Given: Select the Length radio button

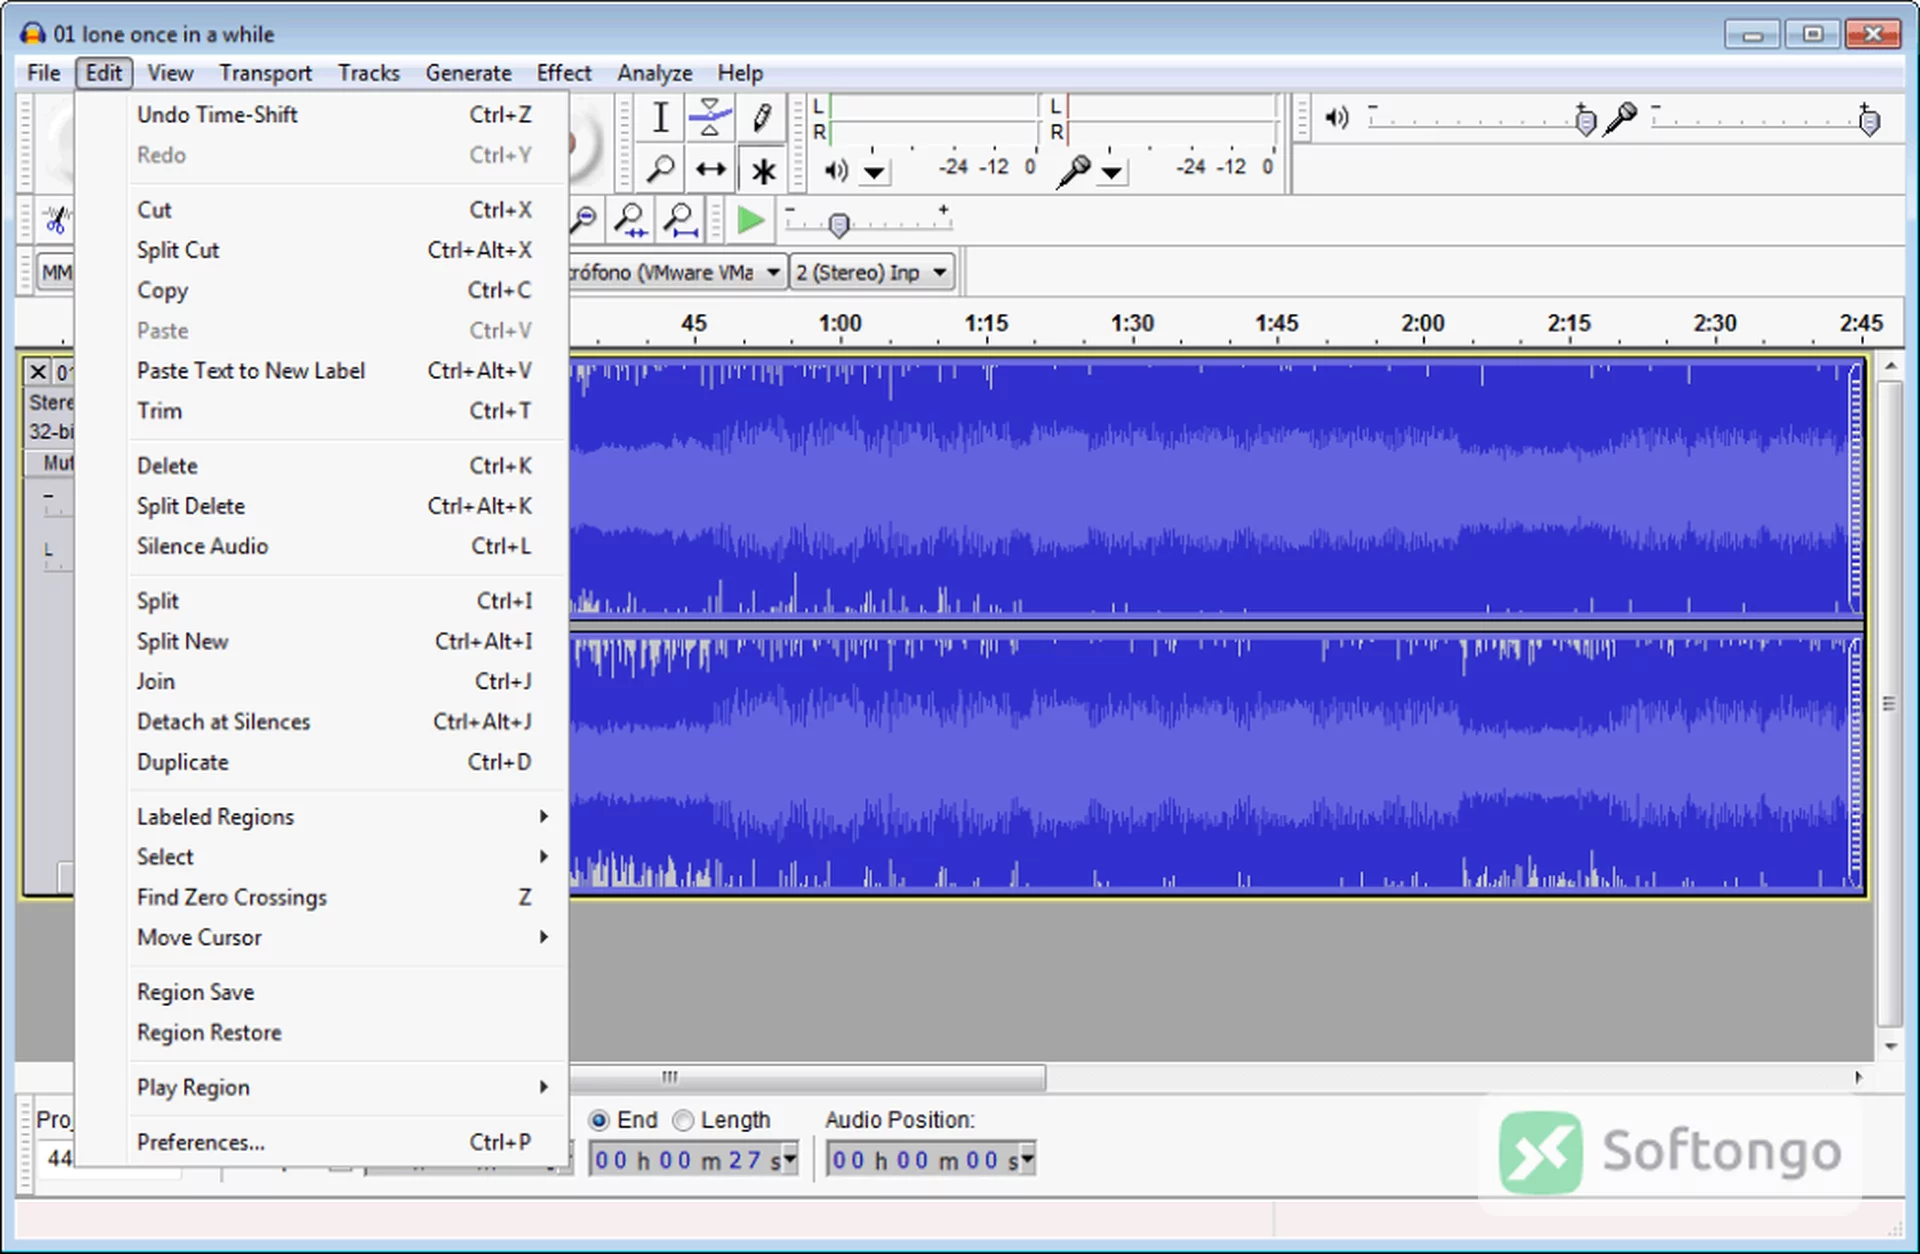Looking at the screenshot, I should pyautogui.click(x=683, y=1120).
